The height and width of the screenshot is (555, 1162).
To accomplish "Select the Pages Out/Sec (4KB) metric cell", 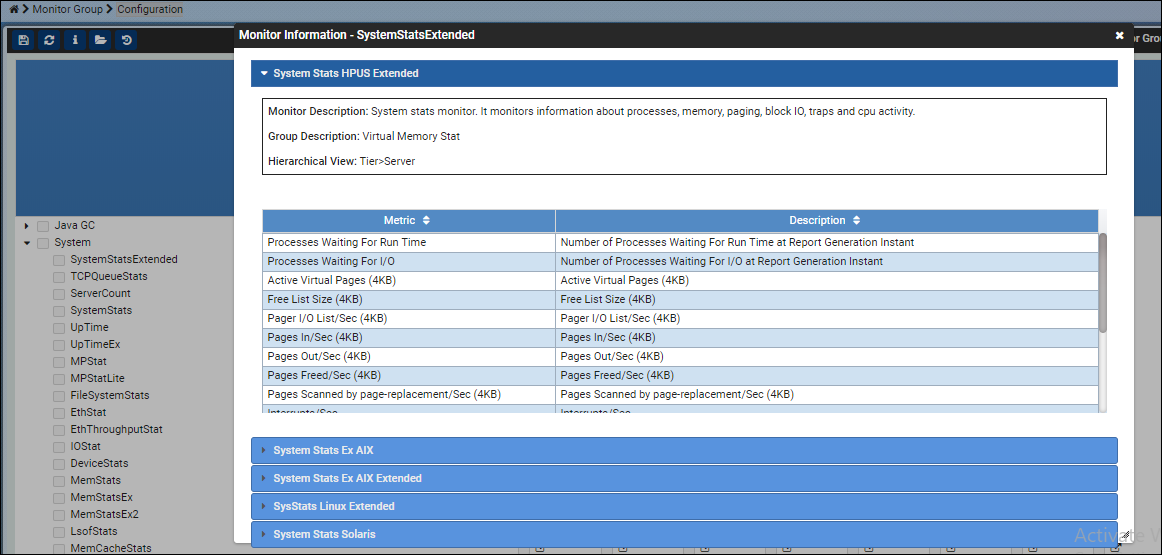I will pos(409,356).
